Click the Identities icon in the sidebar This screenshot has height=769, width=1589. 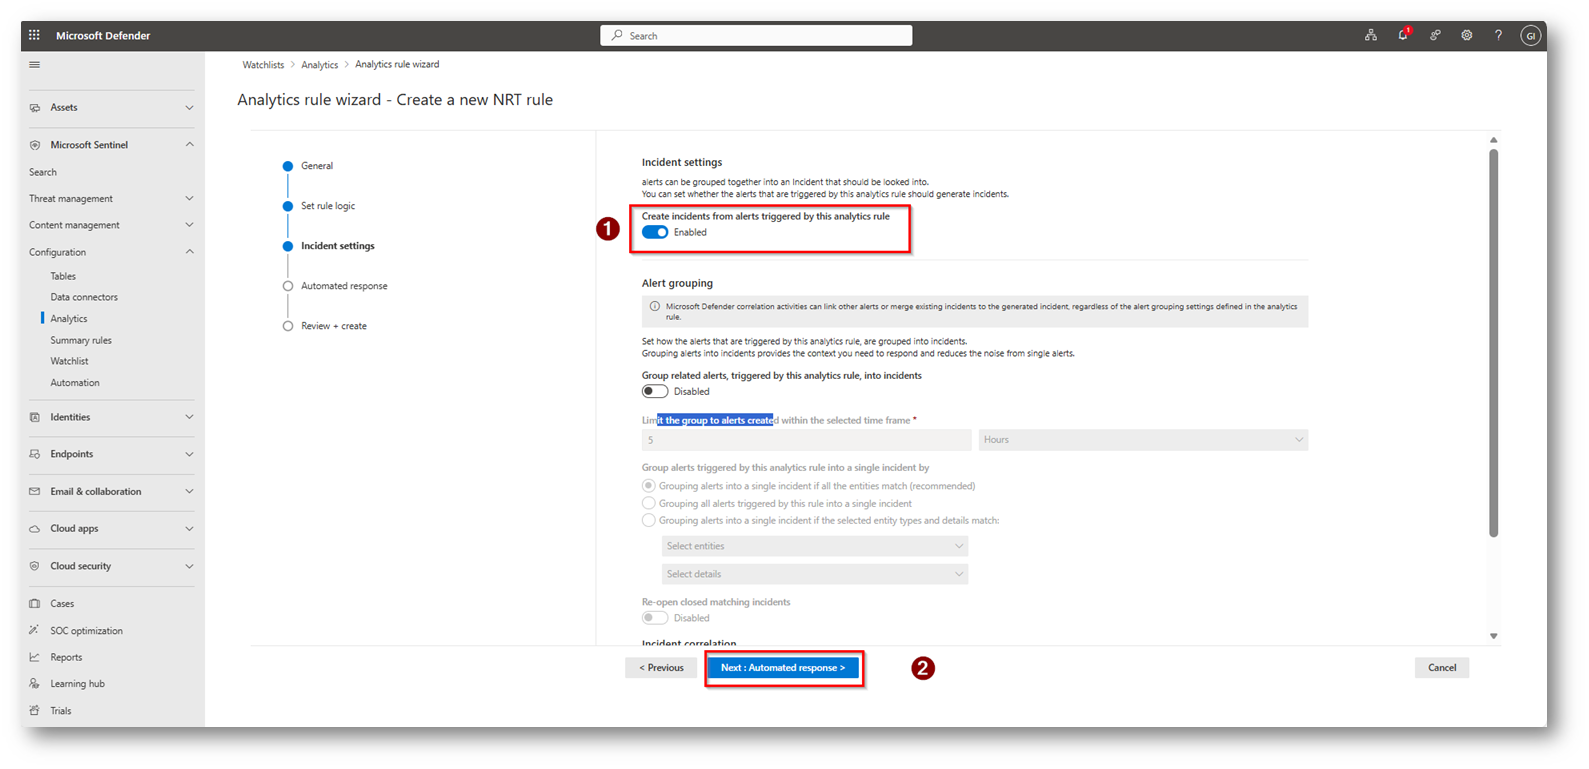coord(35,417)
